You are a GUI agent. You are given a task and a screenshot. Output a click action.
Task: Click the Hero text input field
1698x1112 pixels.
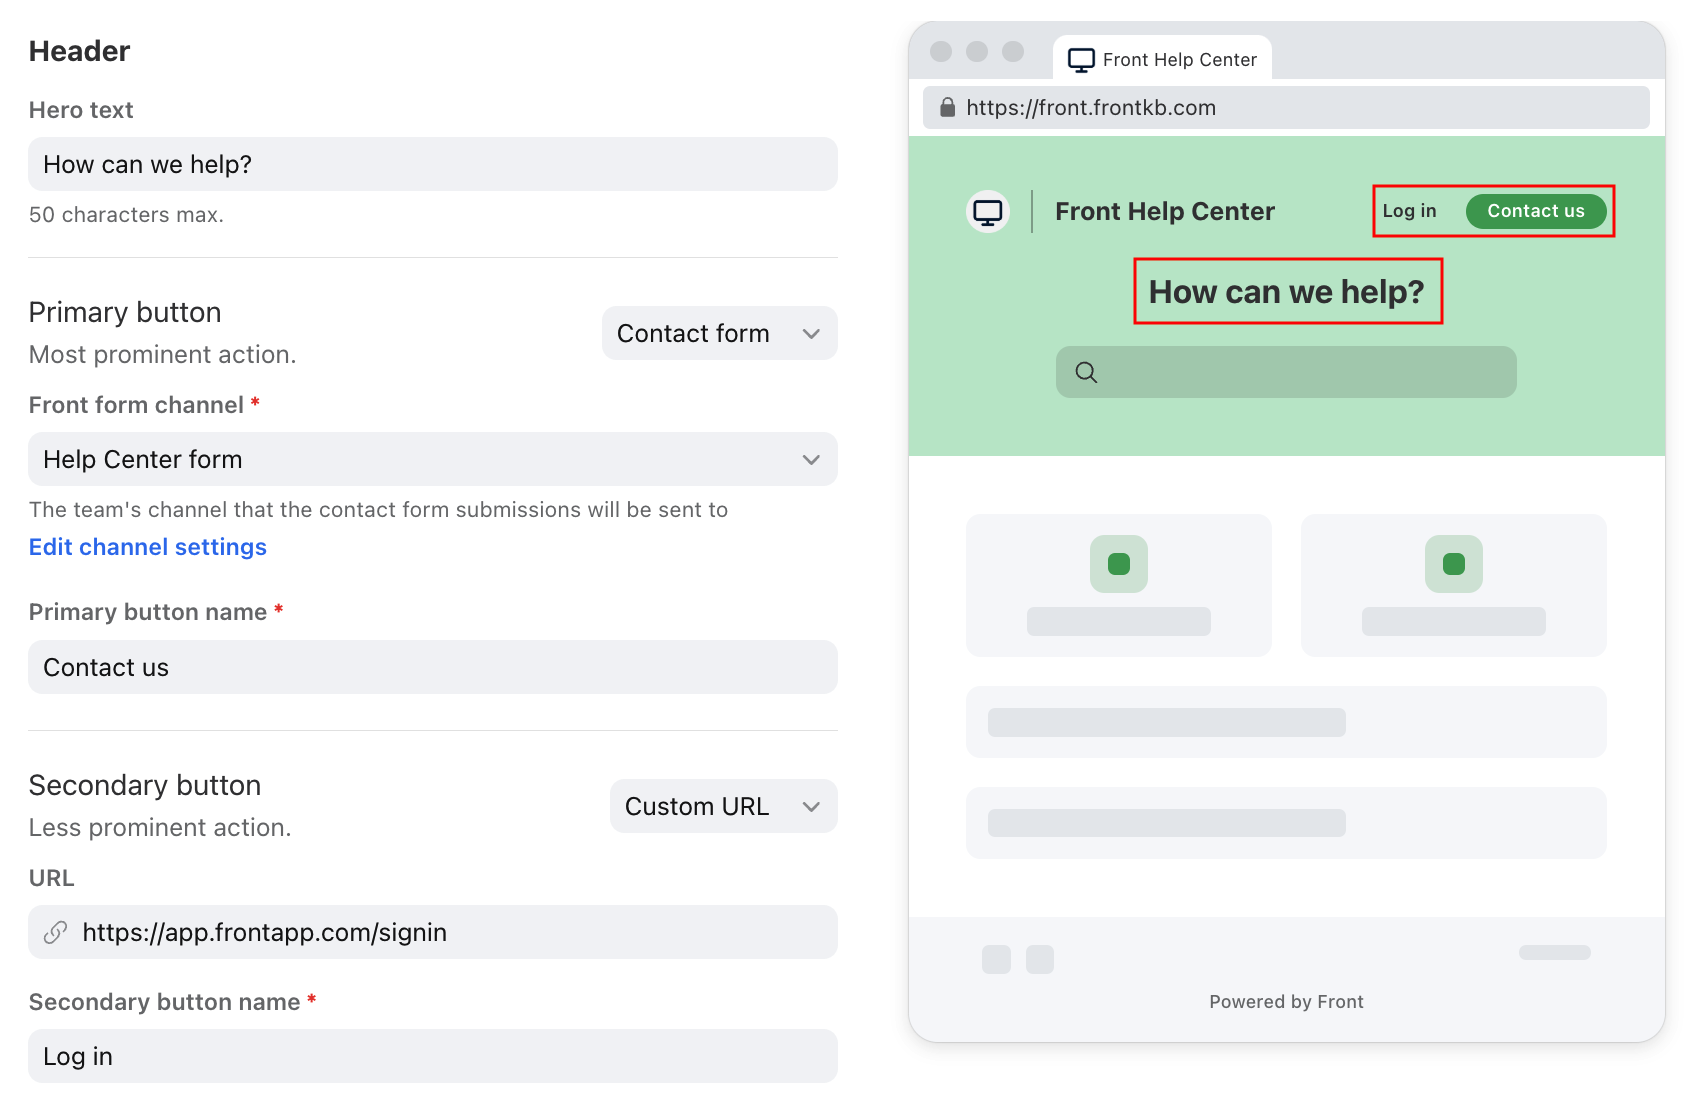pos(433,164)
